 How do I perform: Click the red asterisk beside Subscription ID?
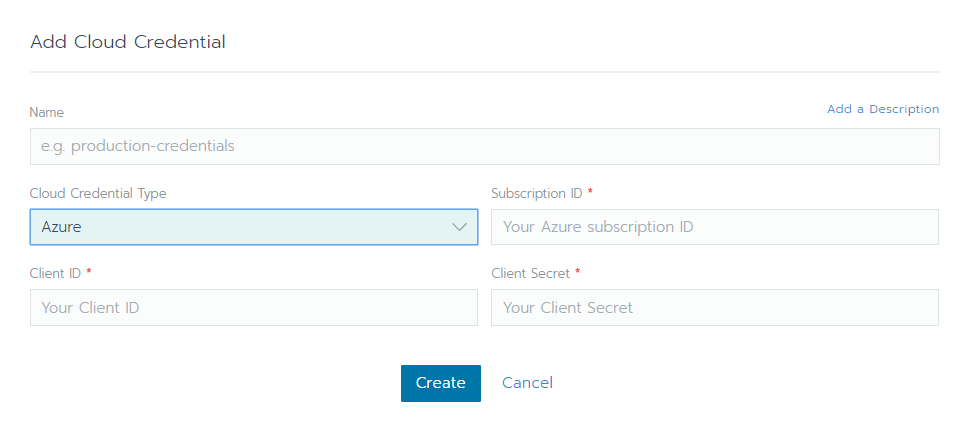pos(590,192)
